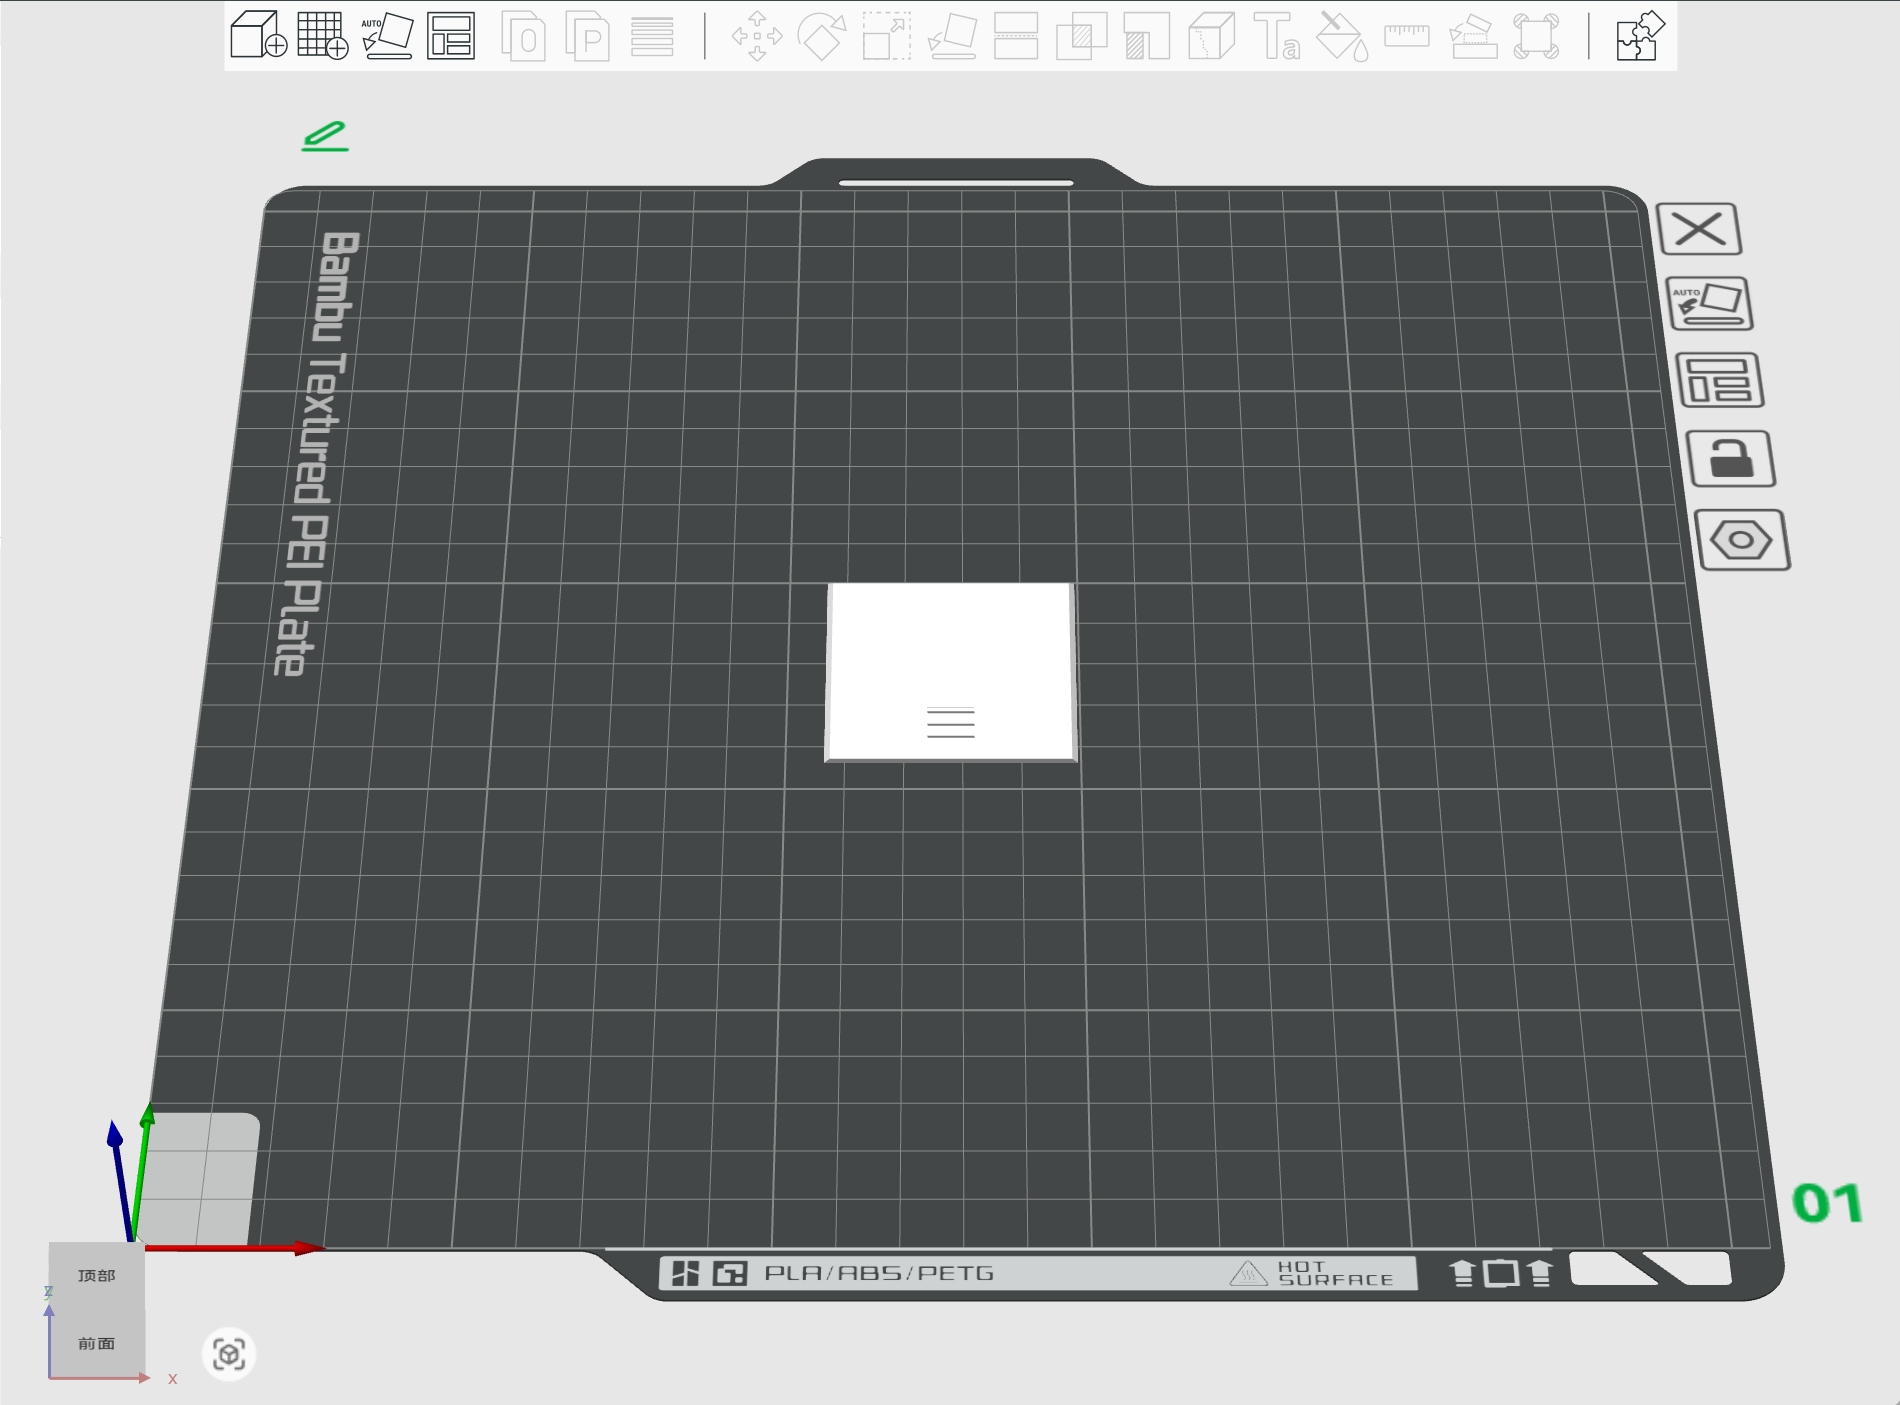Viewport: 1900px width, 1405px height.
Task: Toggle the plate lock icon
Action: point(1731,459)
